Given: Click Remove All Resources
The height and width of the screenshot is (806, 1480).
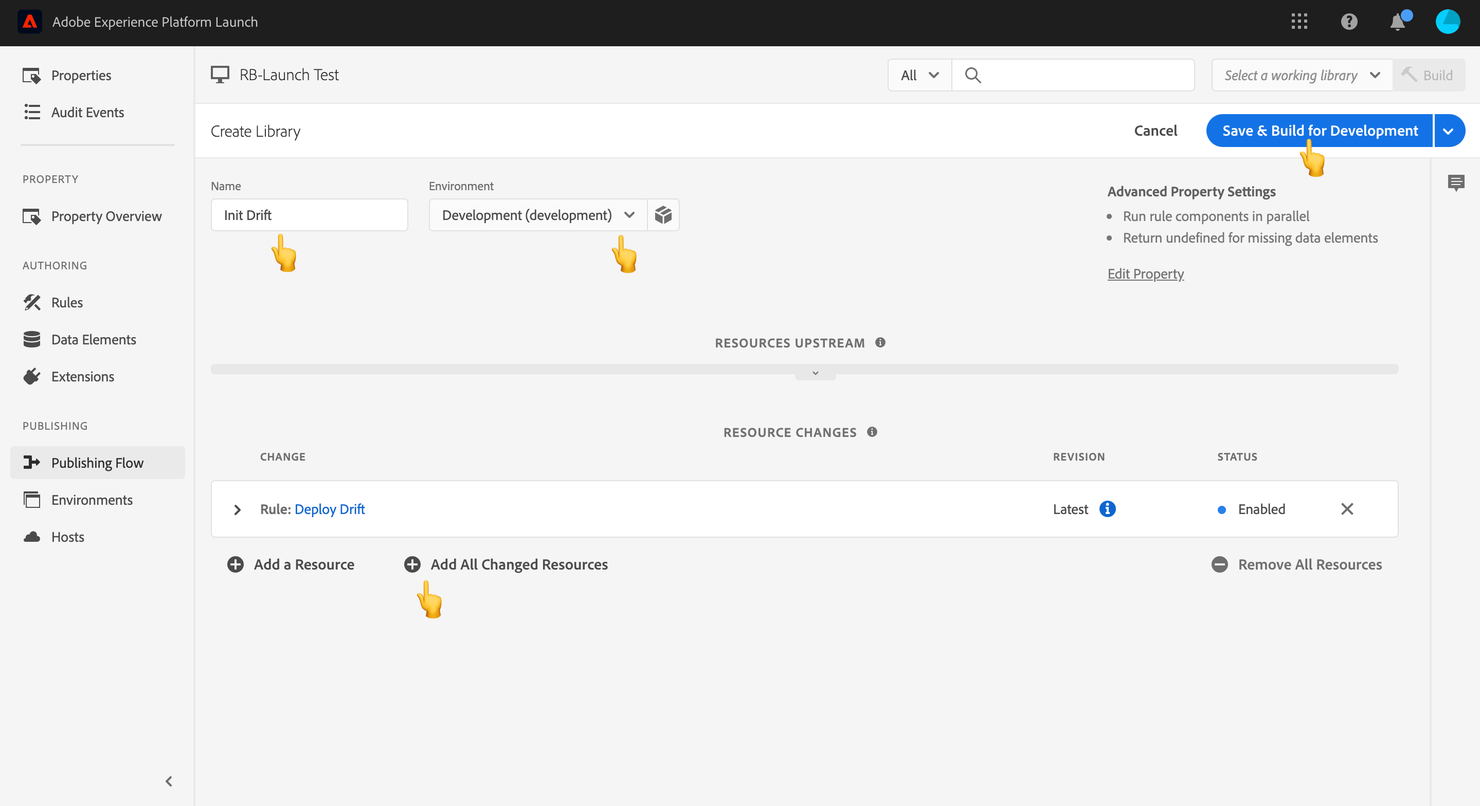Looking at the screenshot, I should pyautogui.click(x=1297, y=564).
